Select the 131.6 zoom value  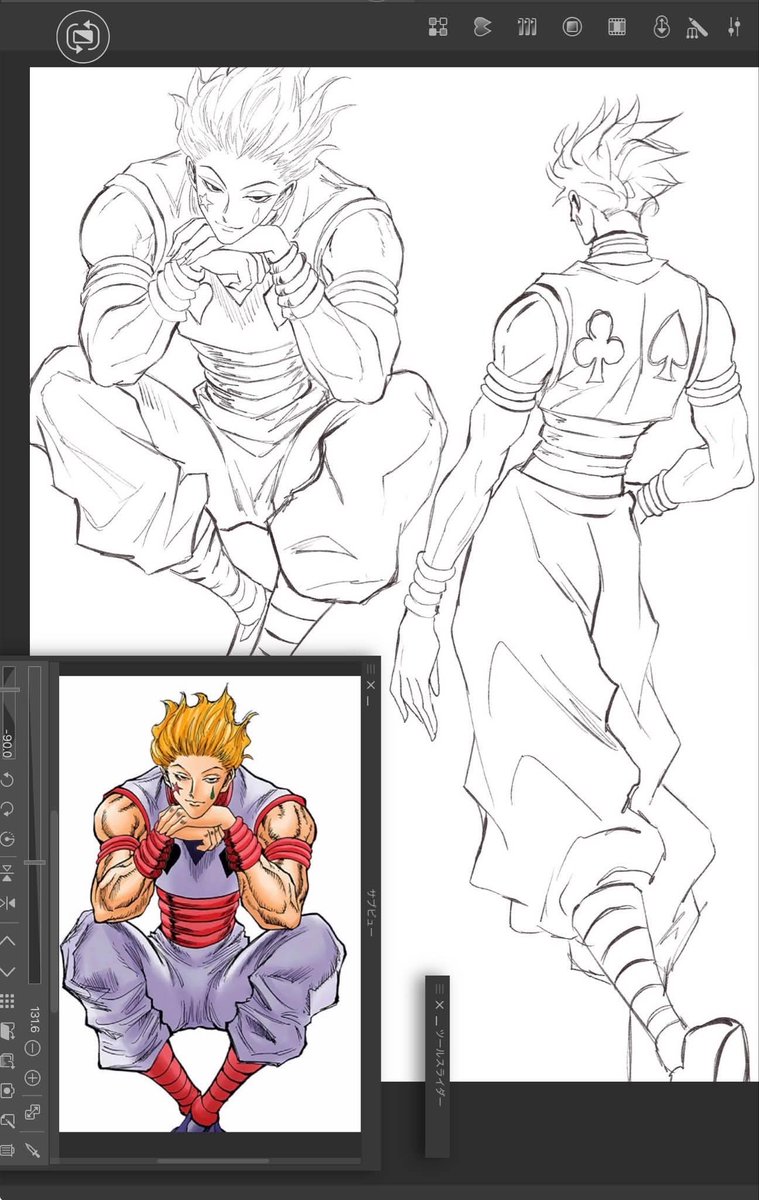tap(34, 1019)
